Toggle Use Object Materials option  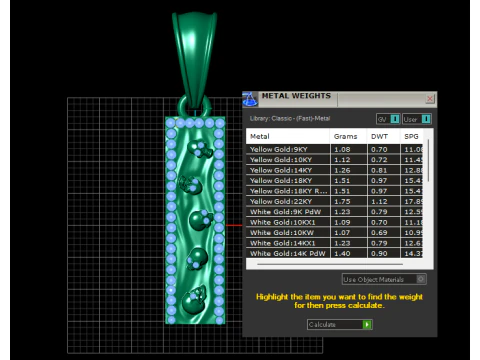click(x=384, y=279)
